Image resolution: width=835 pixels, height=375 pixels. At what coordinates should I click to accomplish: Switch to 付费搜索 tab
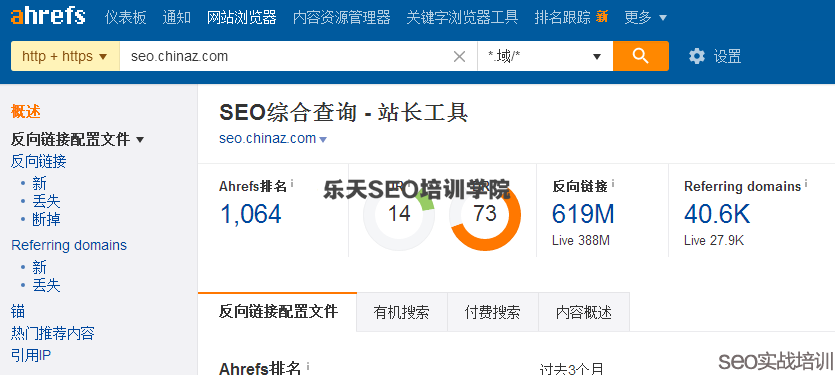[493, 312]
